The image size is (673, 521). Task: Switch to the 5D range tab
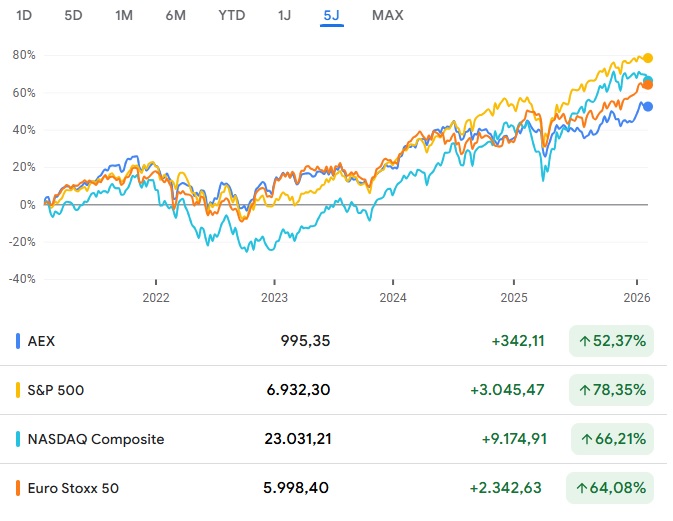pyautogui.click(x=73, y=15)
